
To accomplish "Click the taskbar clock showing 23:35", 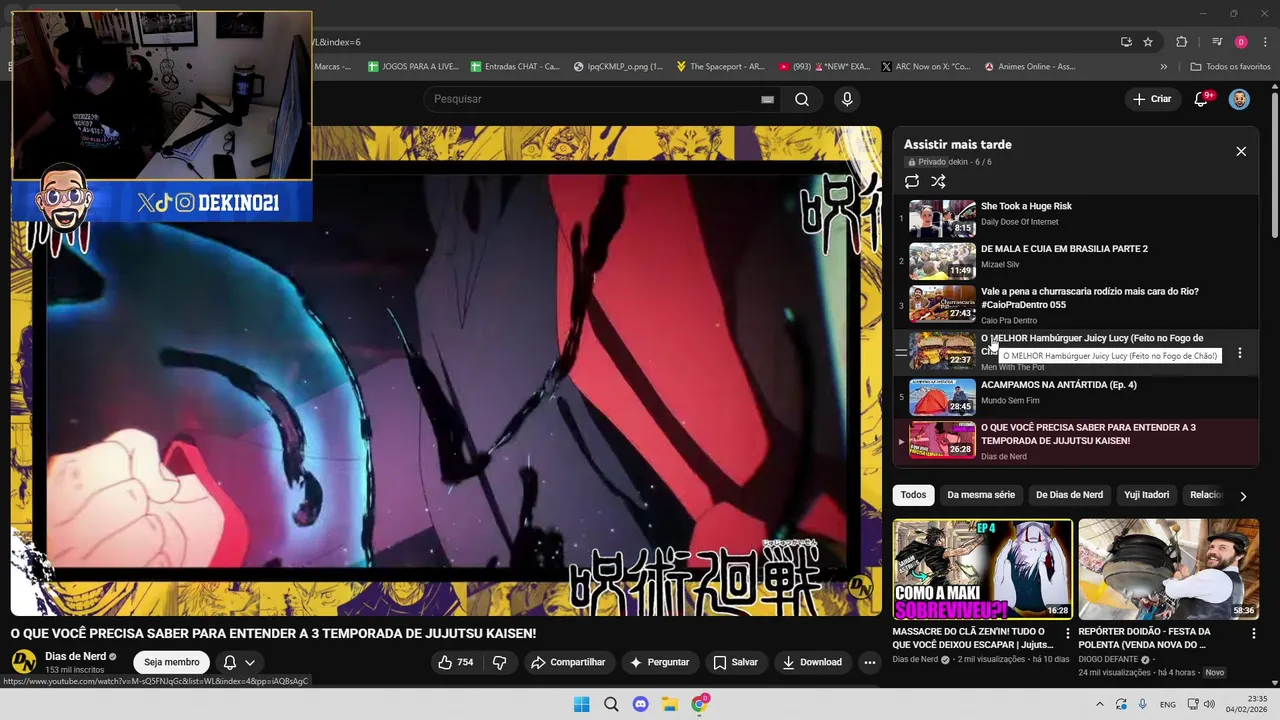I will (x=1247, y=704).
